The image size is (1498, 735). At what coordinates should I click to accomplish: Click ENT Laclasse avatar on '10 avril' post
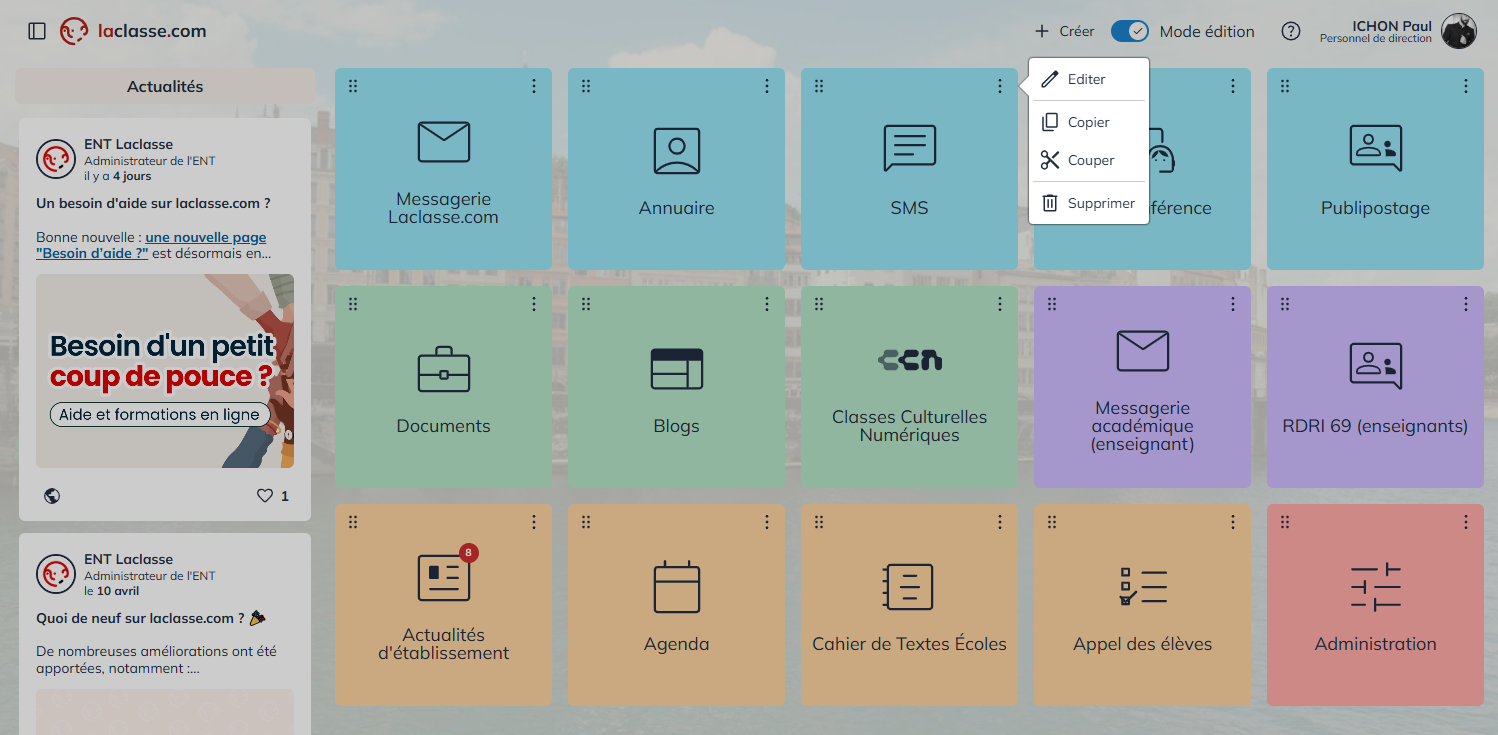(56, 574)
